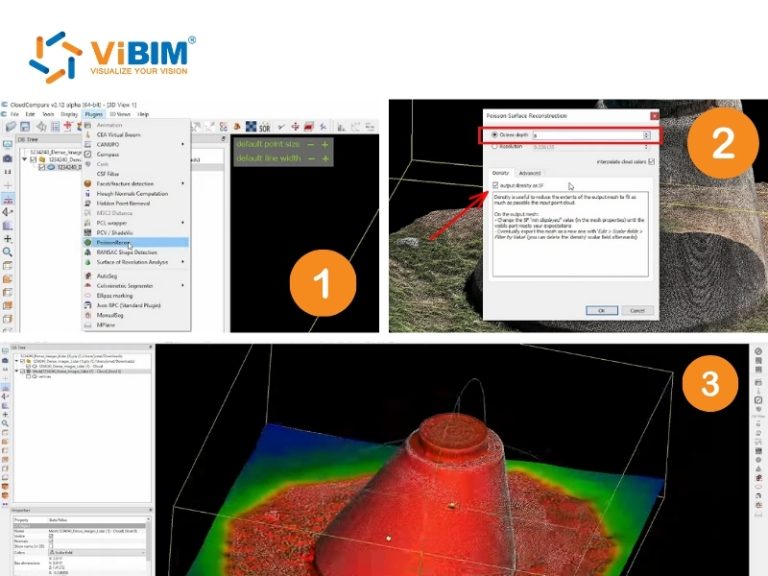
Task: Toggle the cloud checkbox in screenshot 1 DB Tree
Action: 42,167
